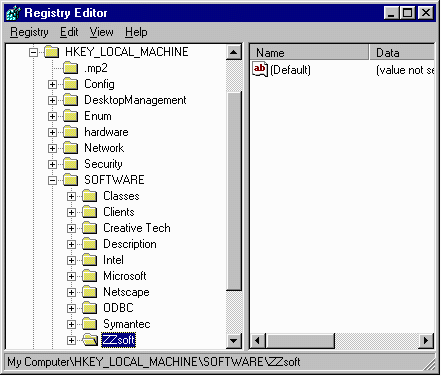The image size is (441, 376).
Task: Click the ODBC folder icon
Action: point(90,308)
